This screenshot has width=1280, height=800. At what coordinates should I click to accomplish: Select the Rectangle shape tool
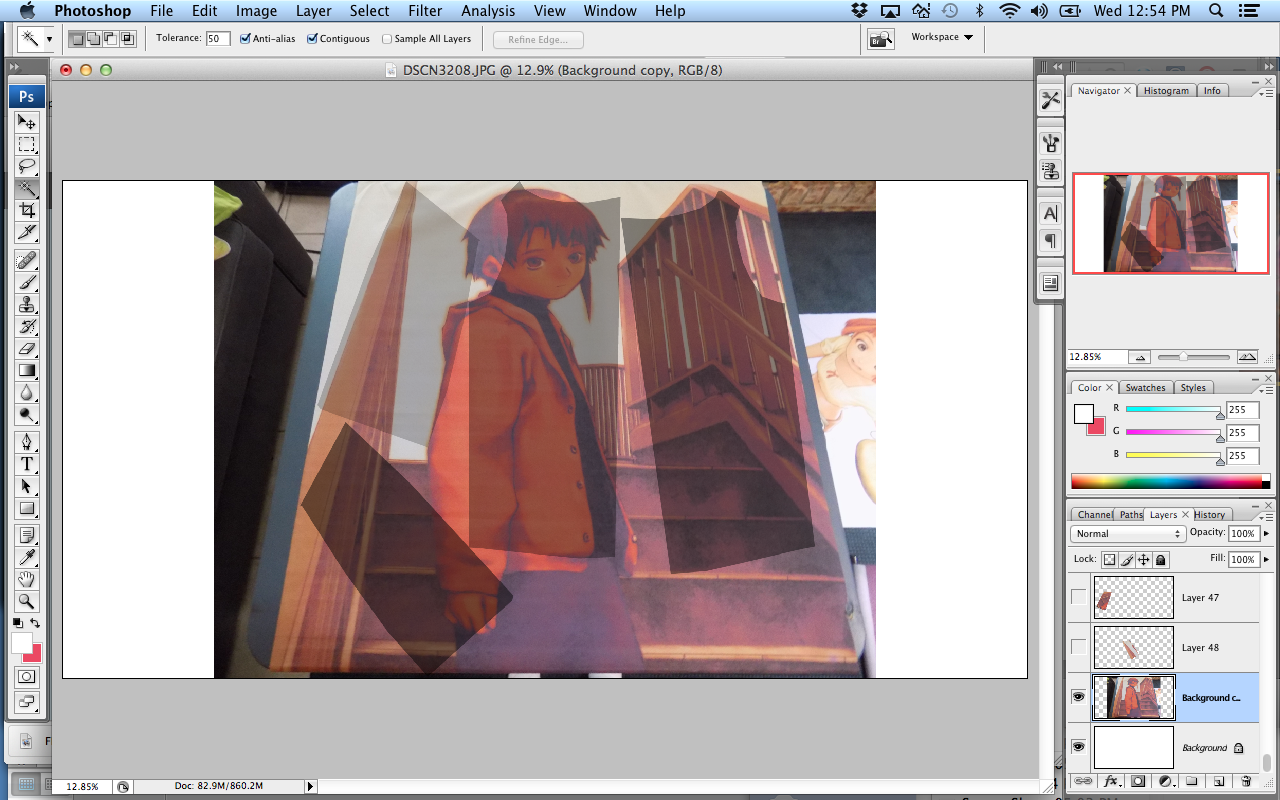coord(27,508)
